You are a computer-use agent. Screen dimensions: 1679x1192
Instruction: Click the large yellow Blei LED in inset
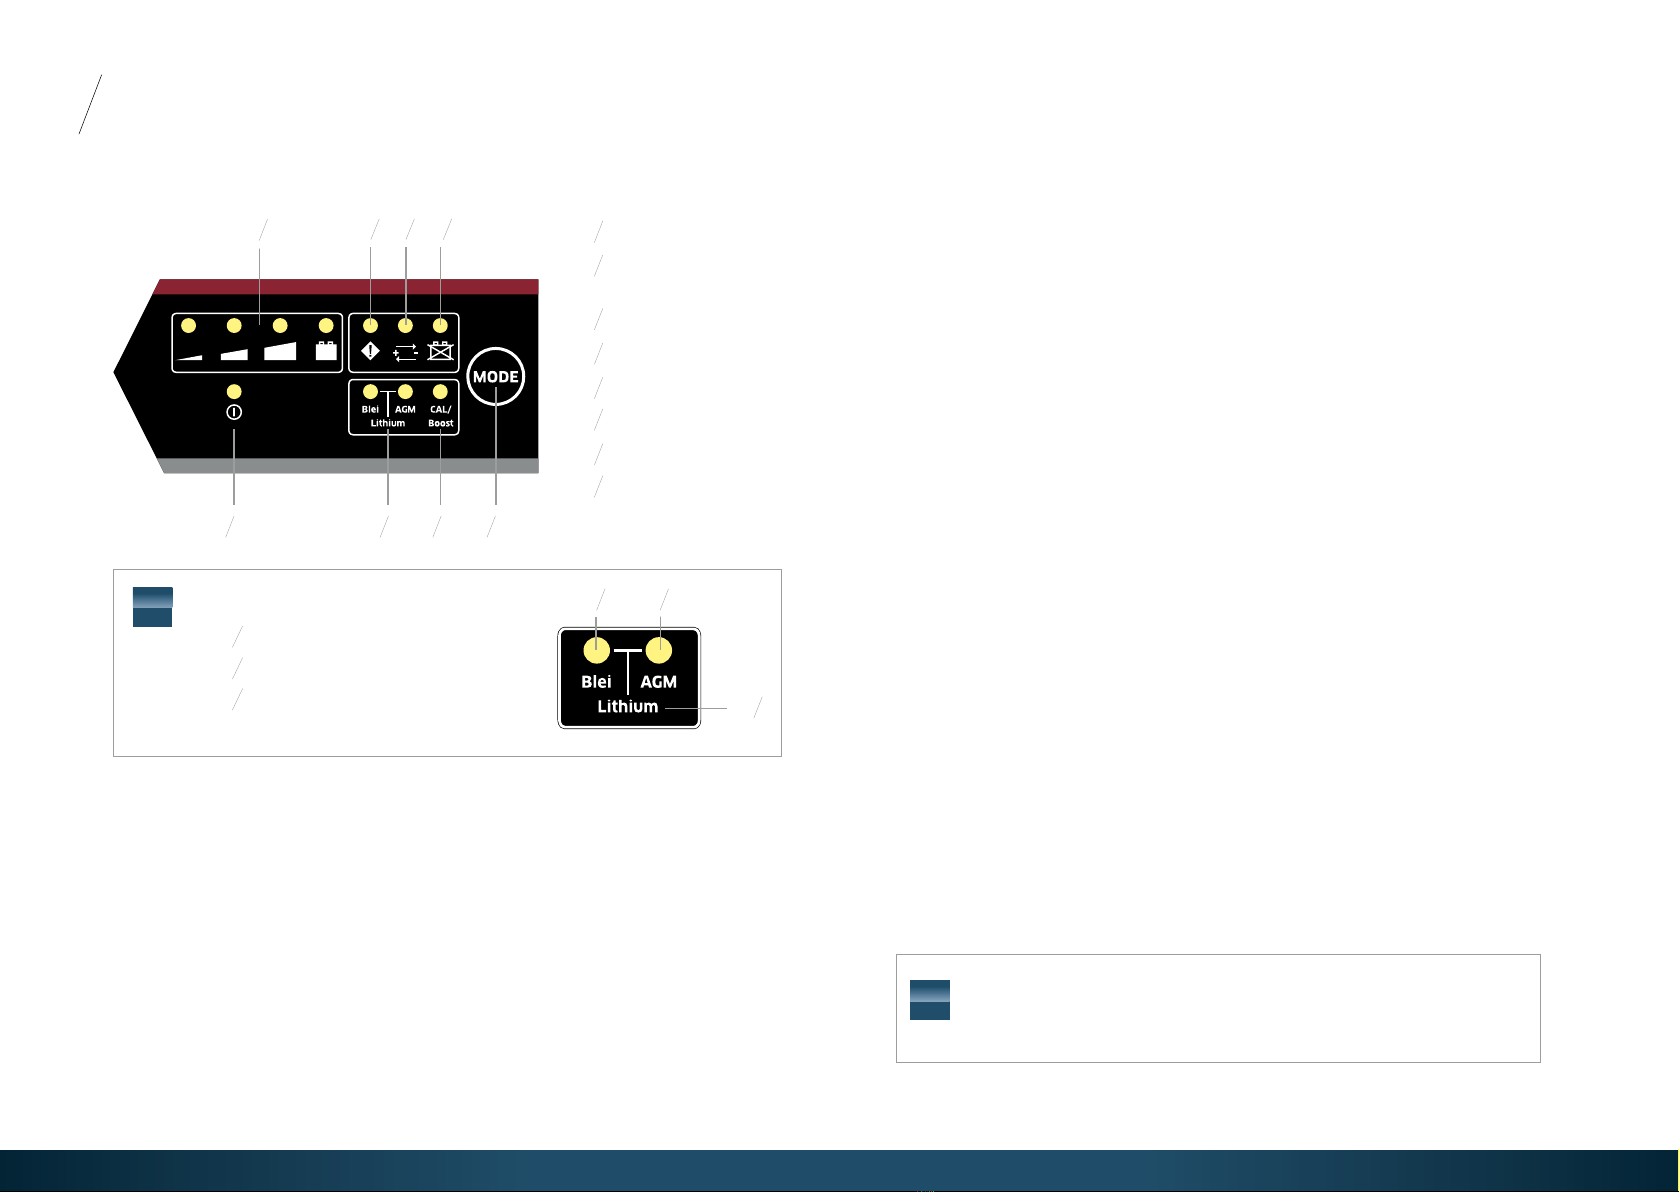click(596, 650)
